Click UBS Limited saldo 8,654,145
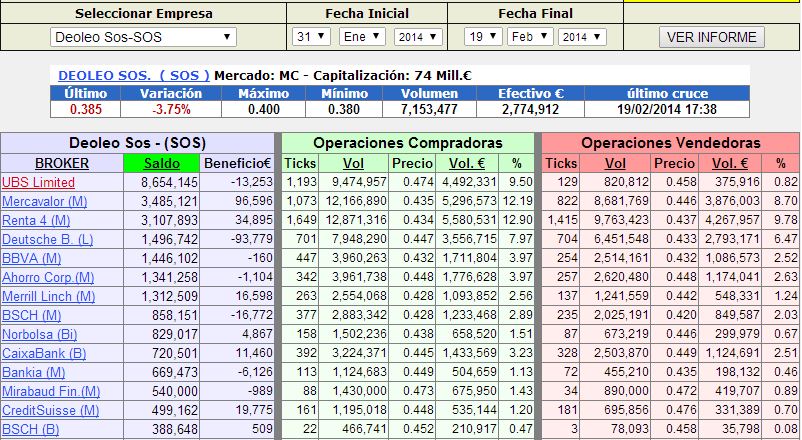 coord(169,182)
